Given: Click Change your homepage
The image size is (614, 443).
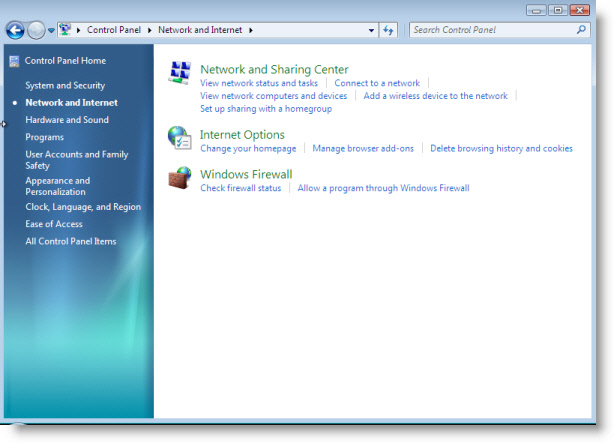Looking at the screenshot, I should [248, 148].
